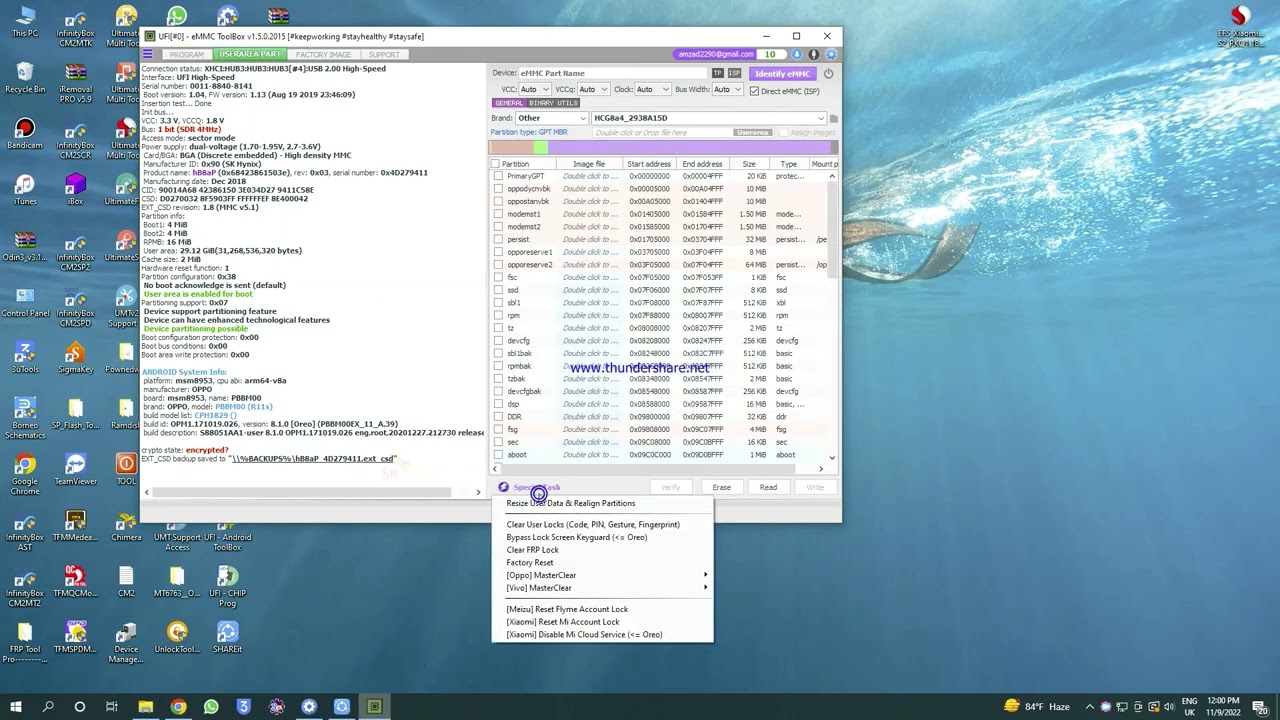The image size is (1280, 720).
Task: Click the Read button
Action: click(x=768, y=487)
